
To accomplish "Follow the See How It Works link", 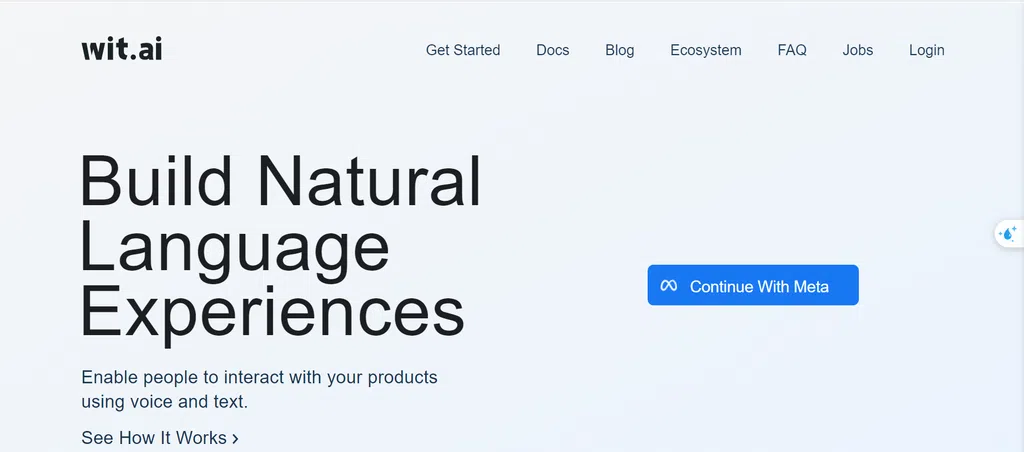I will [160, 438].
